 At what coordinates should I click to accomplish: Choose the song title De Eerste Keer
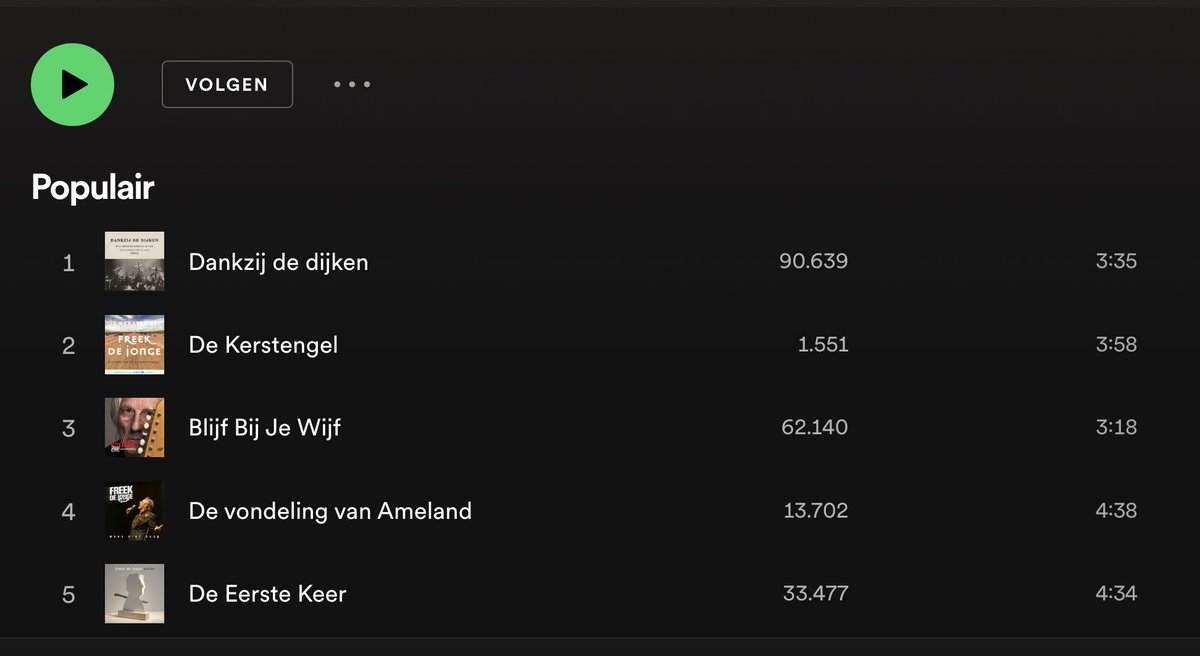pos(267,594)
